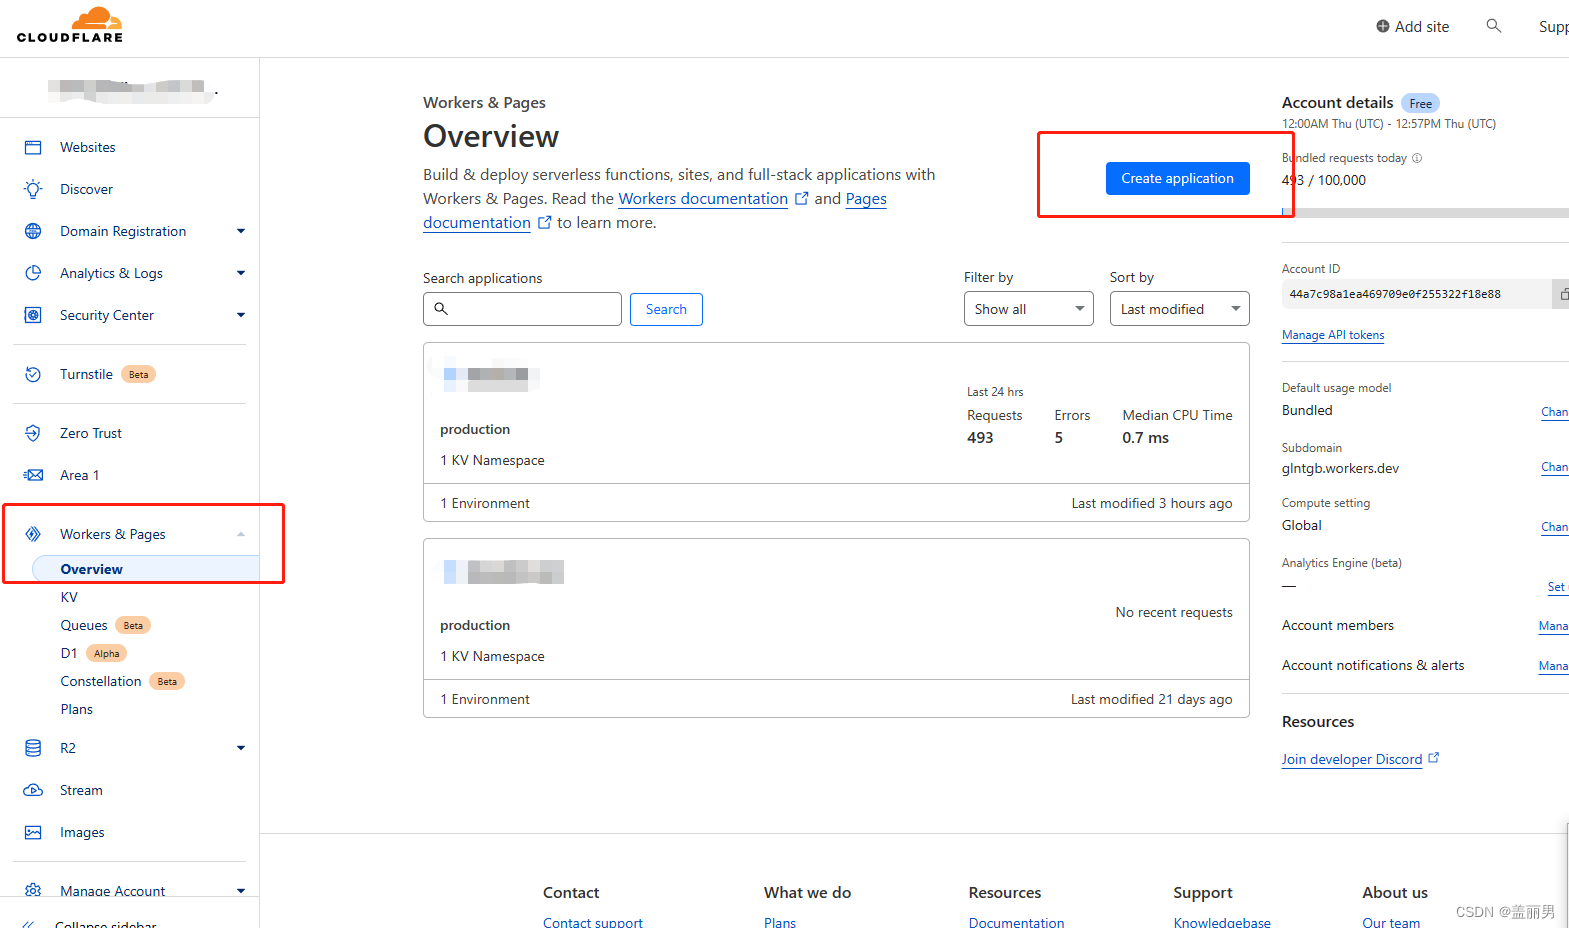
Task: Click the Create application button
Action: [1177, 178]
